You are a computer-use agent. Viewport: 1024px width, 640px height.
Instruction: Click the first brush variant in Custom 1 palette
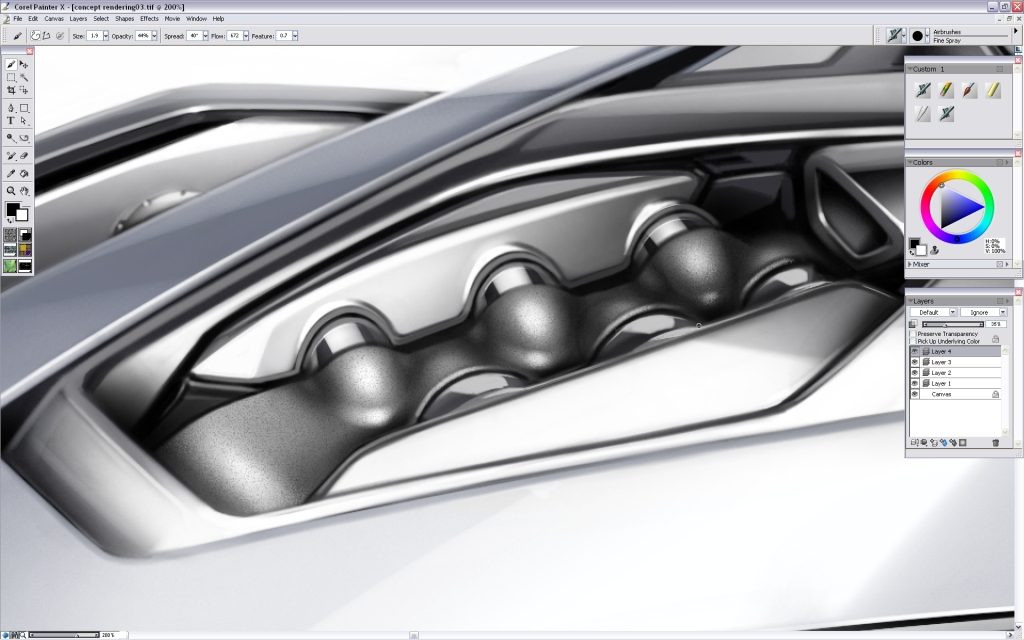coord(923,89)
